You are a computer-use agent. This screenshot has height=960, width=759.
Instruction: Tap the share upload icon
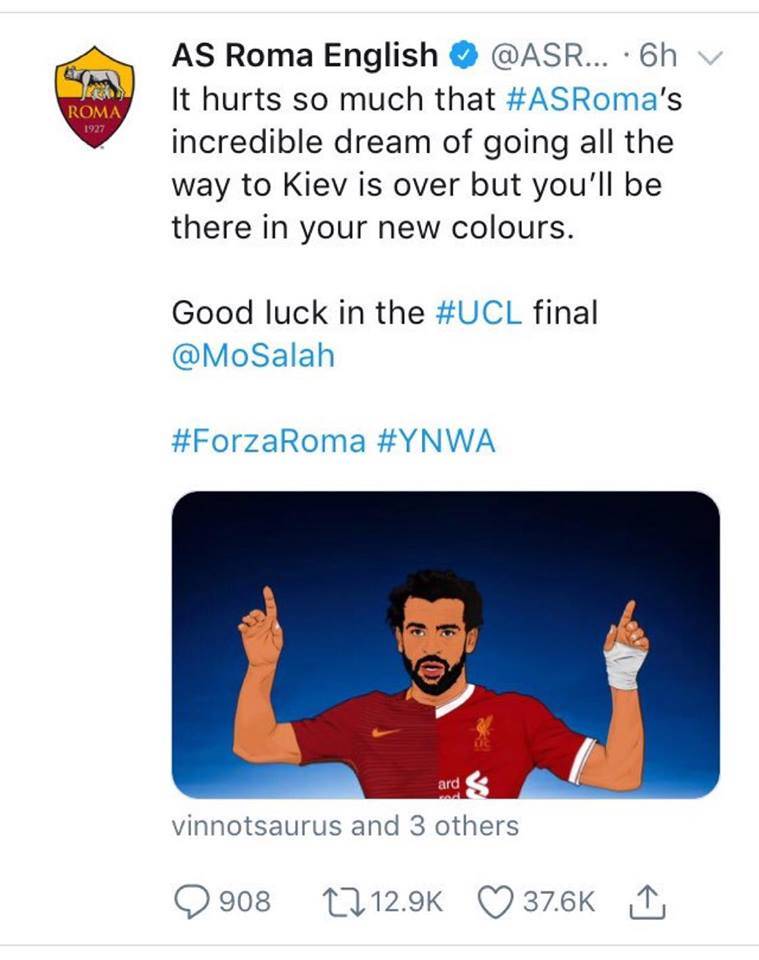point(645,902)
